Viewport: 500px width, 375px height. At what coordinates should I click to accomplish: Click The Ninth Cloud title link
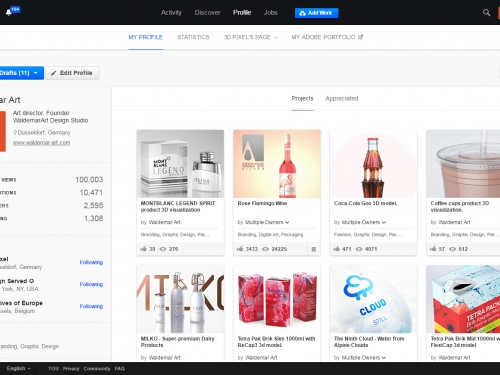pos(369,342)
